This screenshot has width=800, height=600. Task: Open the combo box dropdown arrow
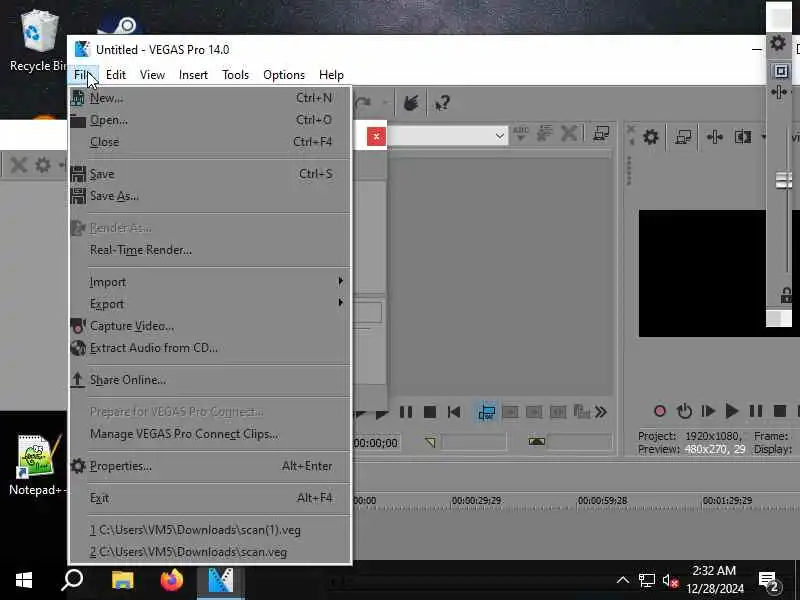tap(499, 136)
